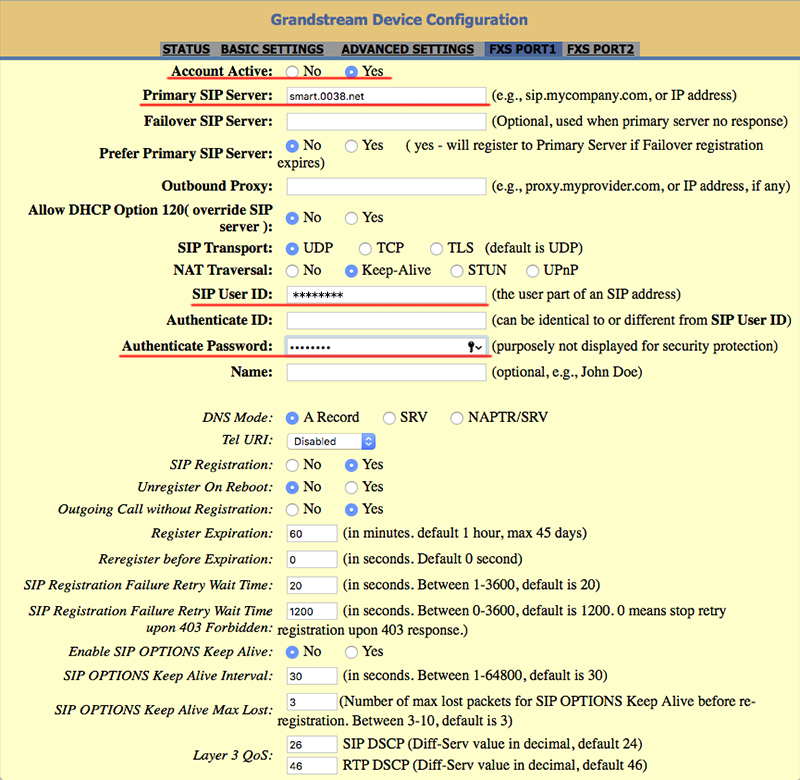Click SIP OPTIONS Keep Alive Max Lost field
The height and width of the screenshot is (780, 800).
312,702
